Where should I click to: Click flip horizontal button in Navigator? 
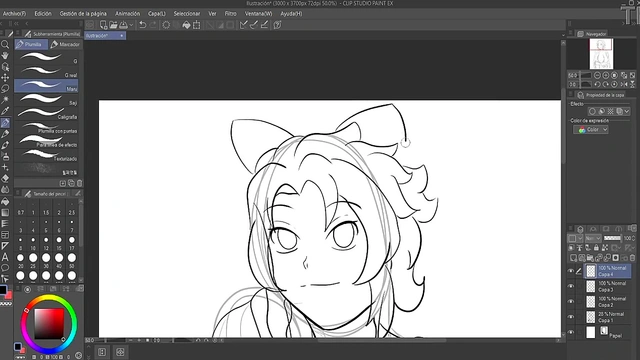624,84
